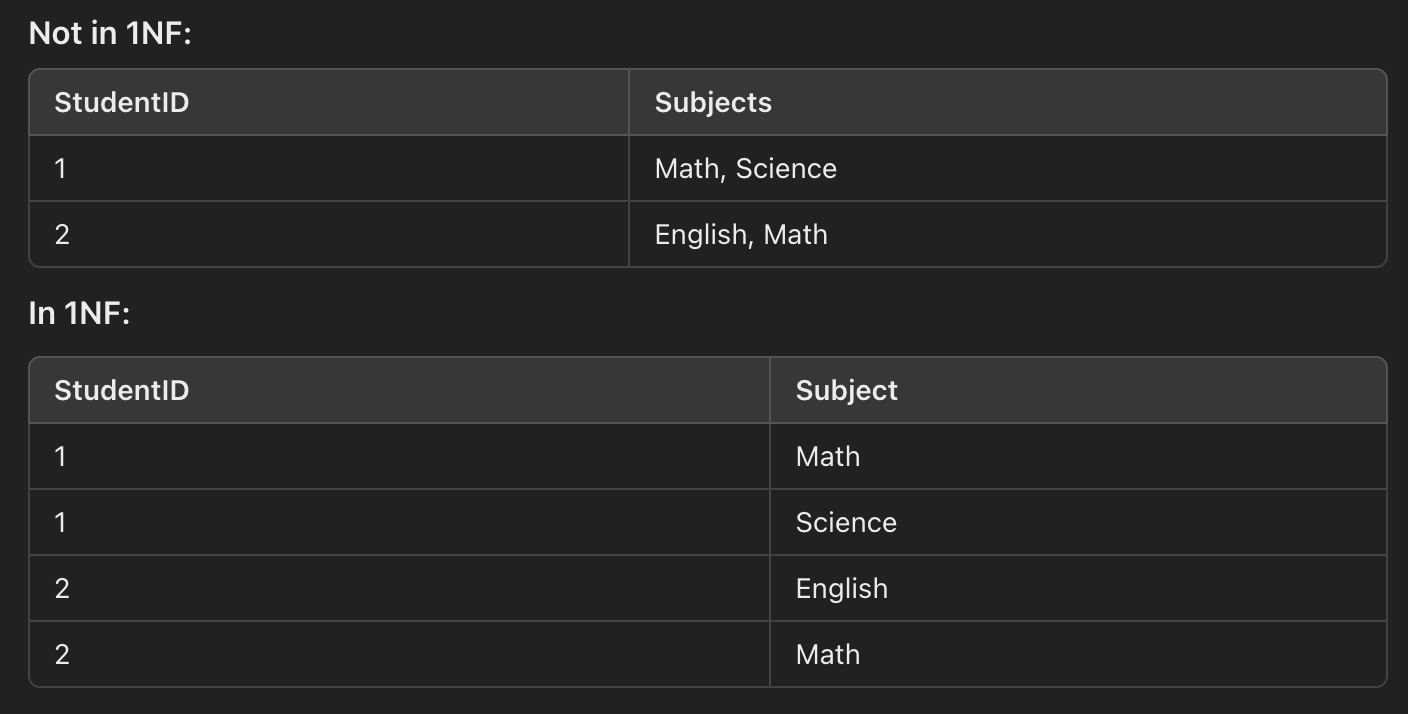This screenshot has width=1408, height=714.
Task: Select the StudentID header in first table
Action: [x=329, y=102]
